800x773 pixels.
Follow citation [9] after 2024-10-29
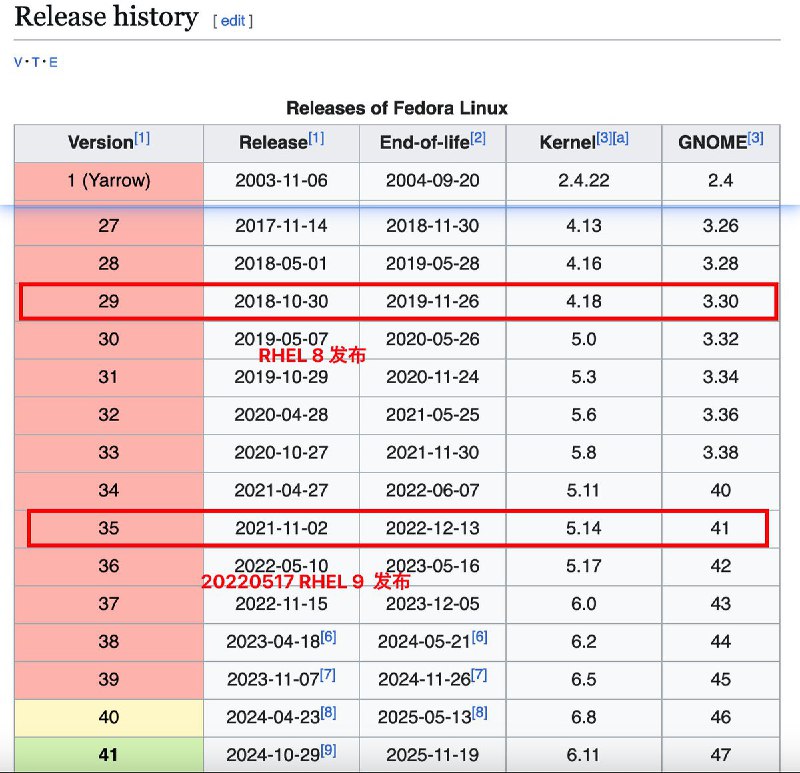click(328, 752)
